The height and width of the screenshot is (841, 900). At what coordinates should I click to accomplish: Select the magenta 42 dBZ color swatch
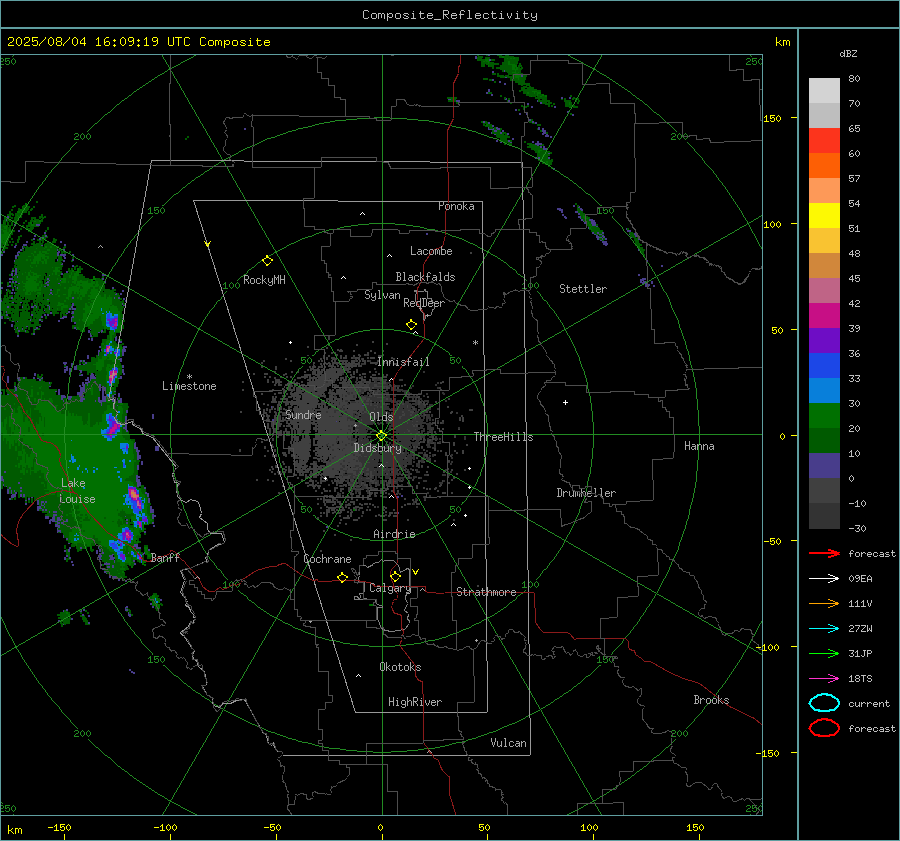tap(824, 316)
